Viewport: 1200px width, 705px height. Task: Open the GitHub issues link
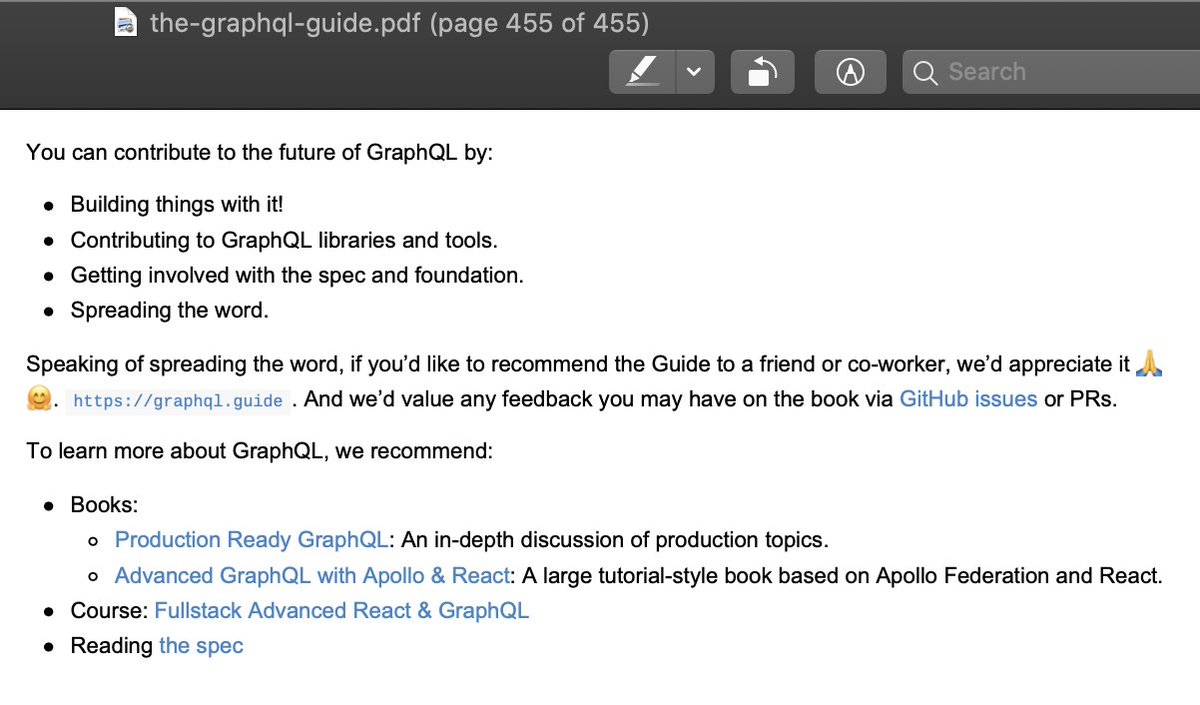pyautogui.click(x=968, y=399)
